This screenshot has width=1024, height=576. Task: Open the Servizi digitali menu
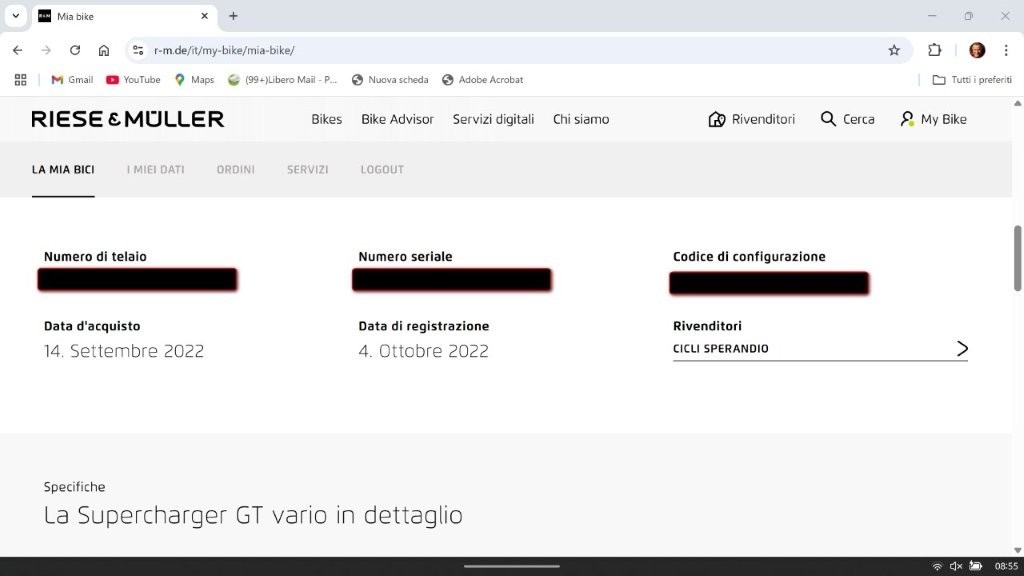tap(493, 119)
